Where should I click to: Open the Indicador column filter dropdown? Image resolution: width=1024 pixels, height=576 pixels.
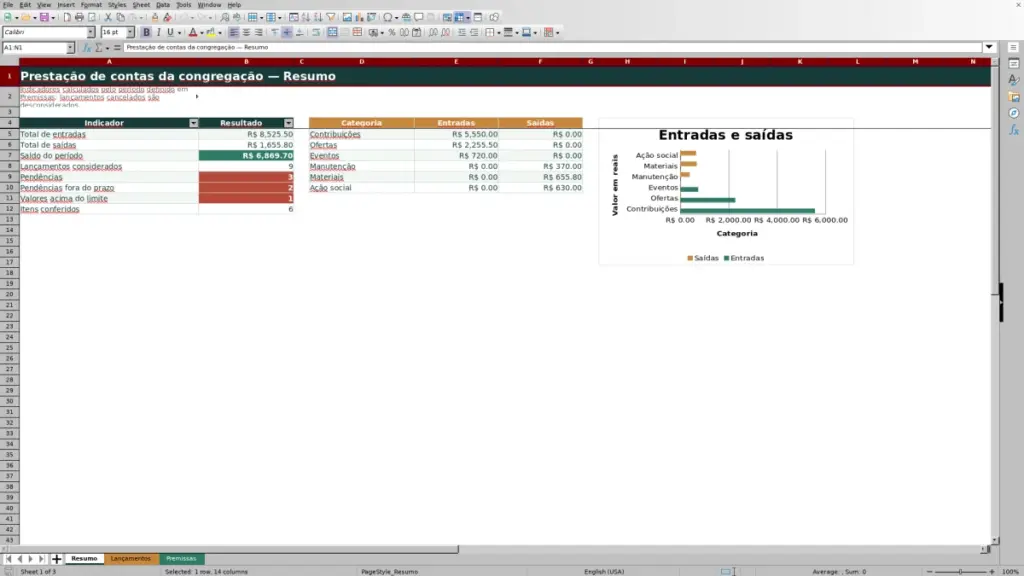pyautogui.click(x=193, y=123)
